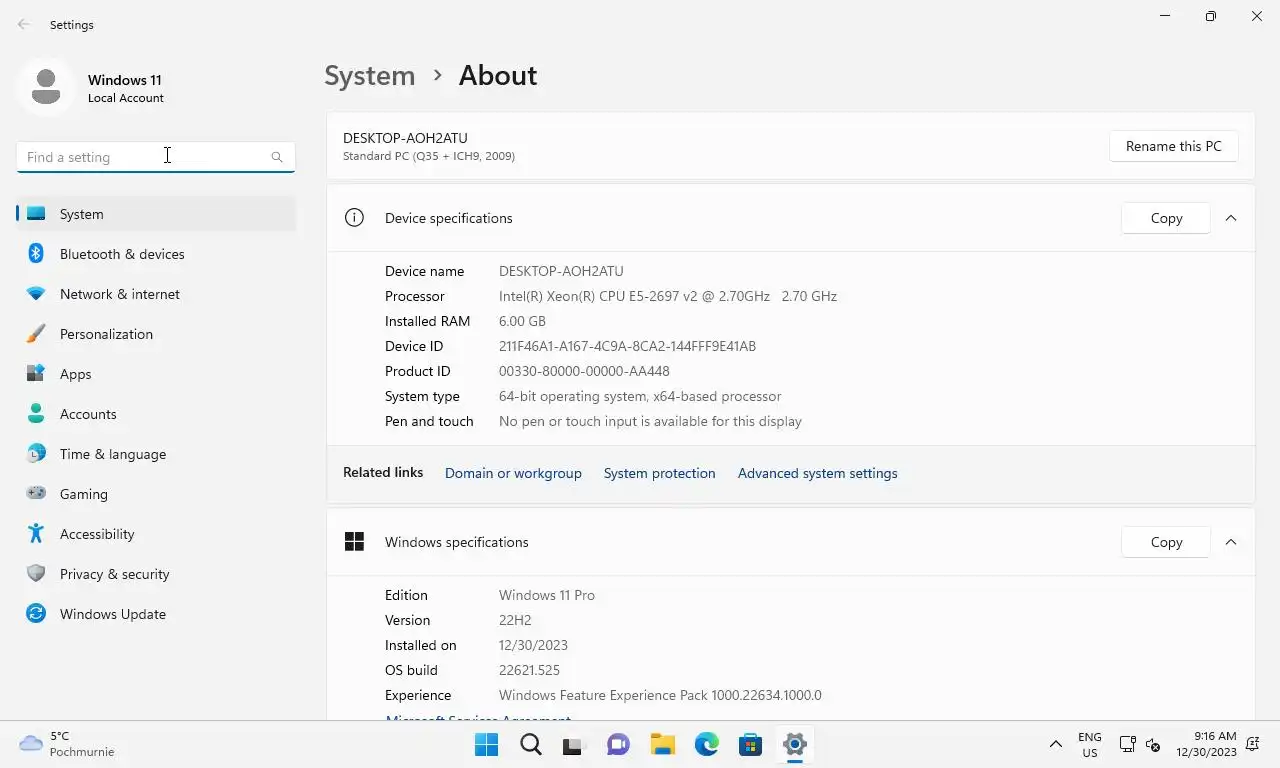Select the Device ID value text
The height and width of the screenshot is (768, 1280).
(x=627, y=346)
